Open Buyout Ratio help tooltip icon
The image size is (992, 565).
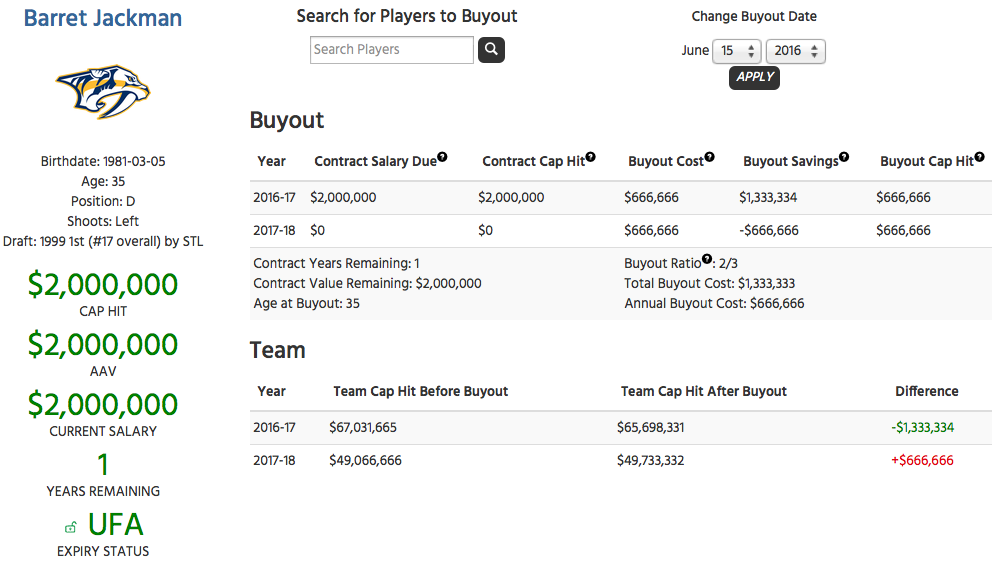pyautogui.click(x=707, y=259)
